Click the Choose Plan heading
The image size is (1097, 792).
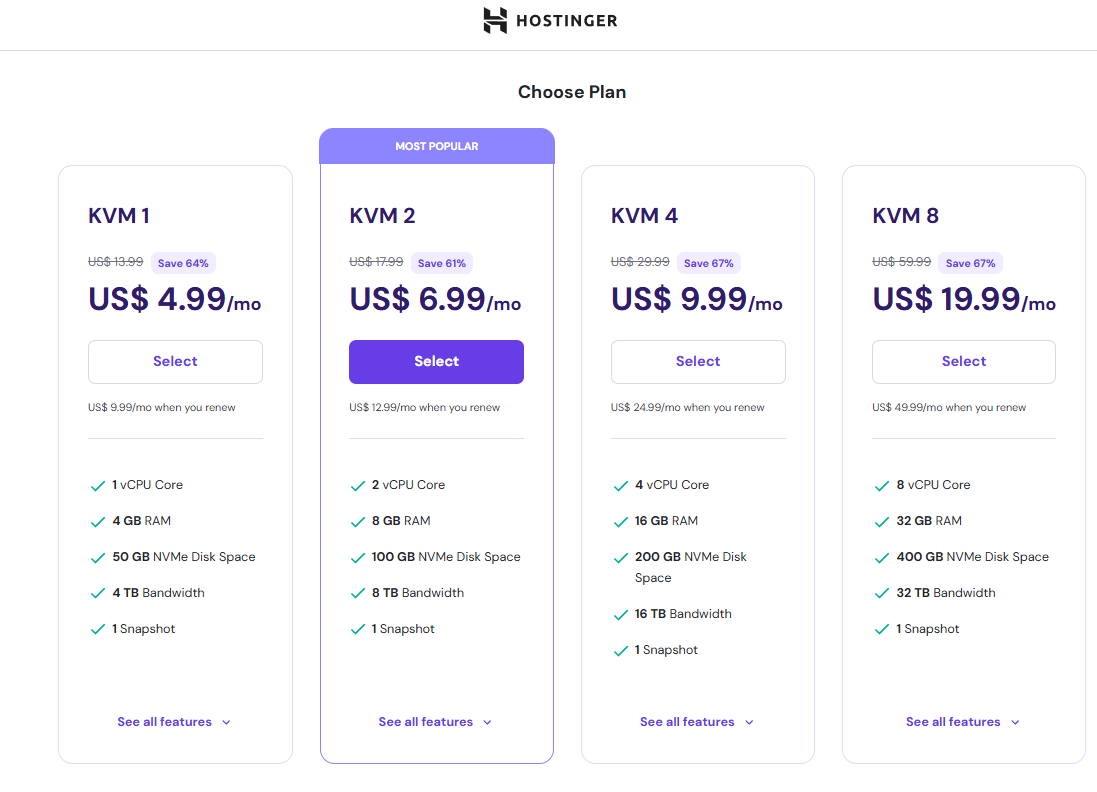click(x=572, y=92)
